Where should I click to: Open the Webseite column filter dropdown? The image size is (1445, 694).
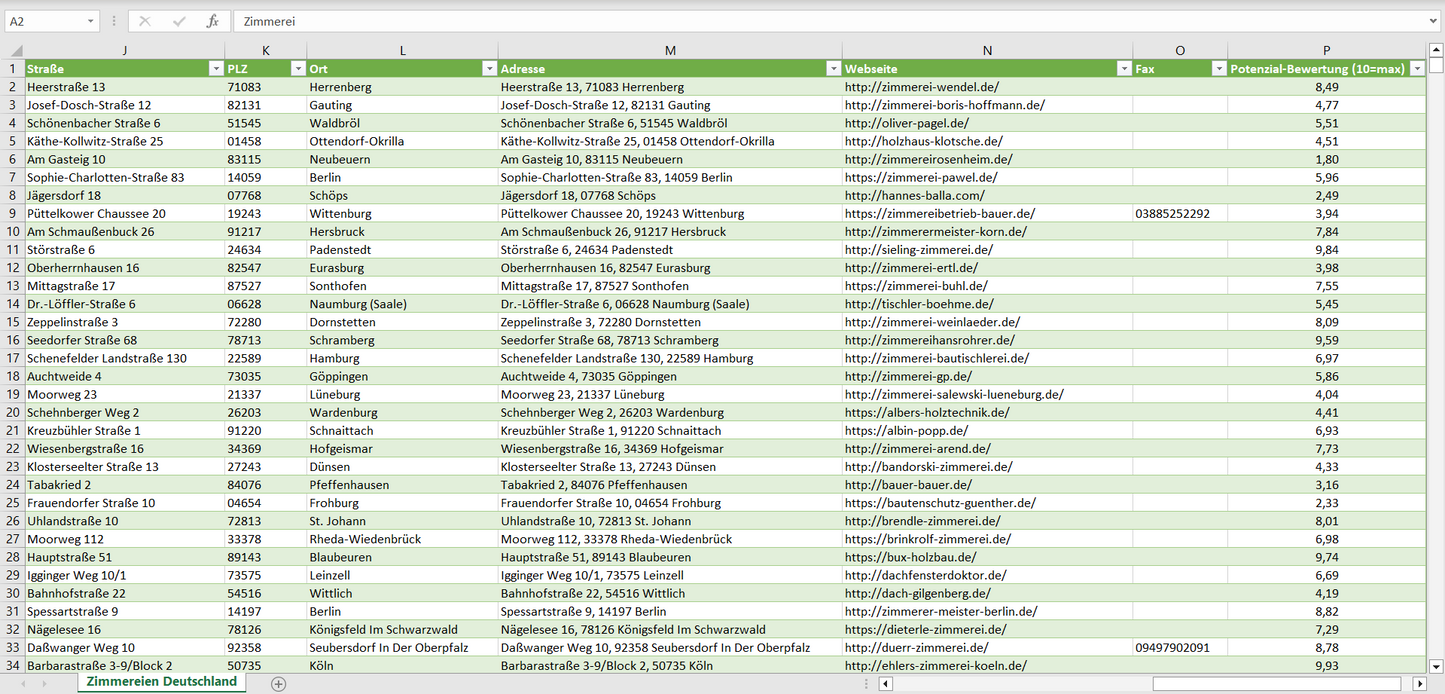click(1123, 69)
